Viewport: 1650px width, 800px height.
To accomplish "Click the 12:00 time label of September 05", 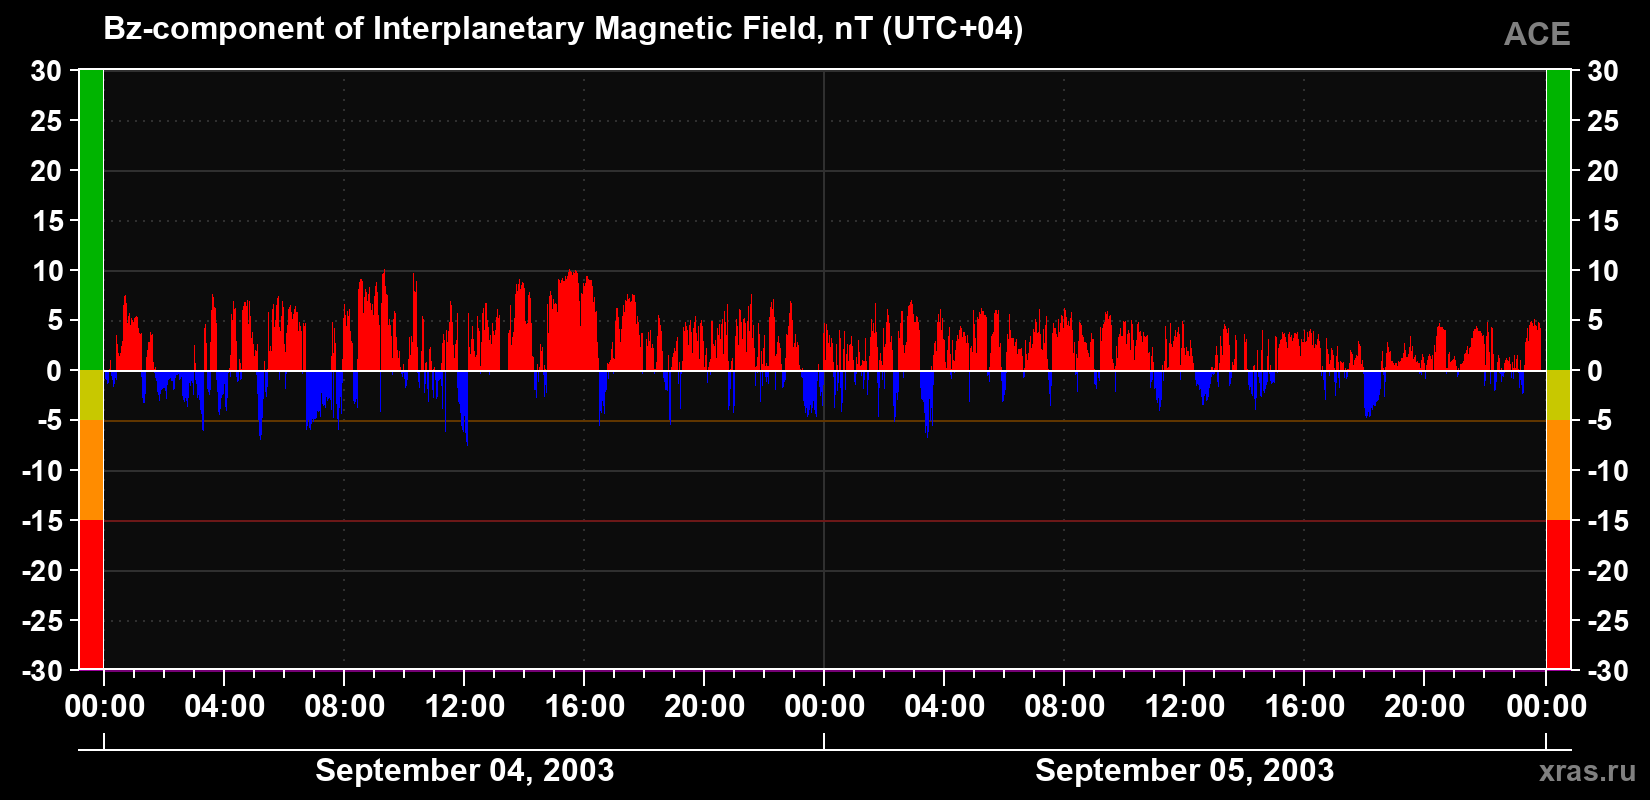I will 1185,707.
